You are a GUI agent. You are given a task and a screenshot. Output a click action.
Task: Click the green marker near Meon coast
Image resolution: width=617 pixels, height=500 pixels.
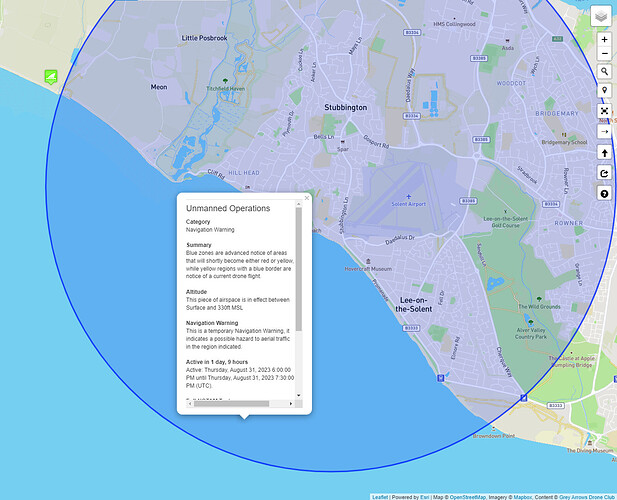tap(51, 77)
